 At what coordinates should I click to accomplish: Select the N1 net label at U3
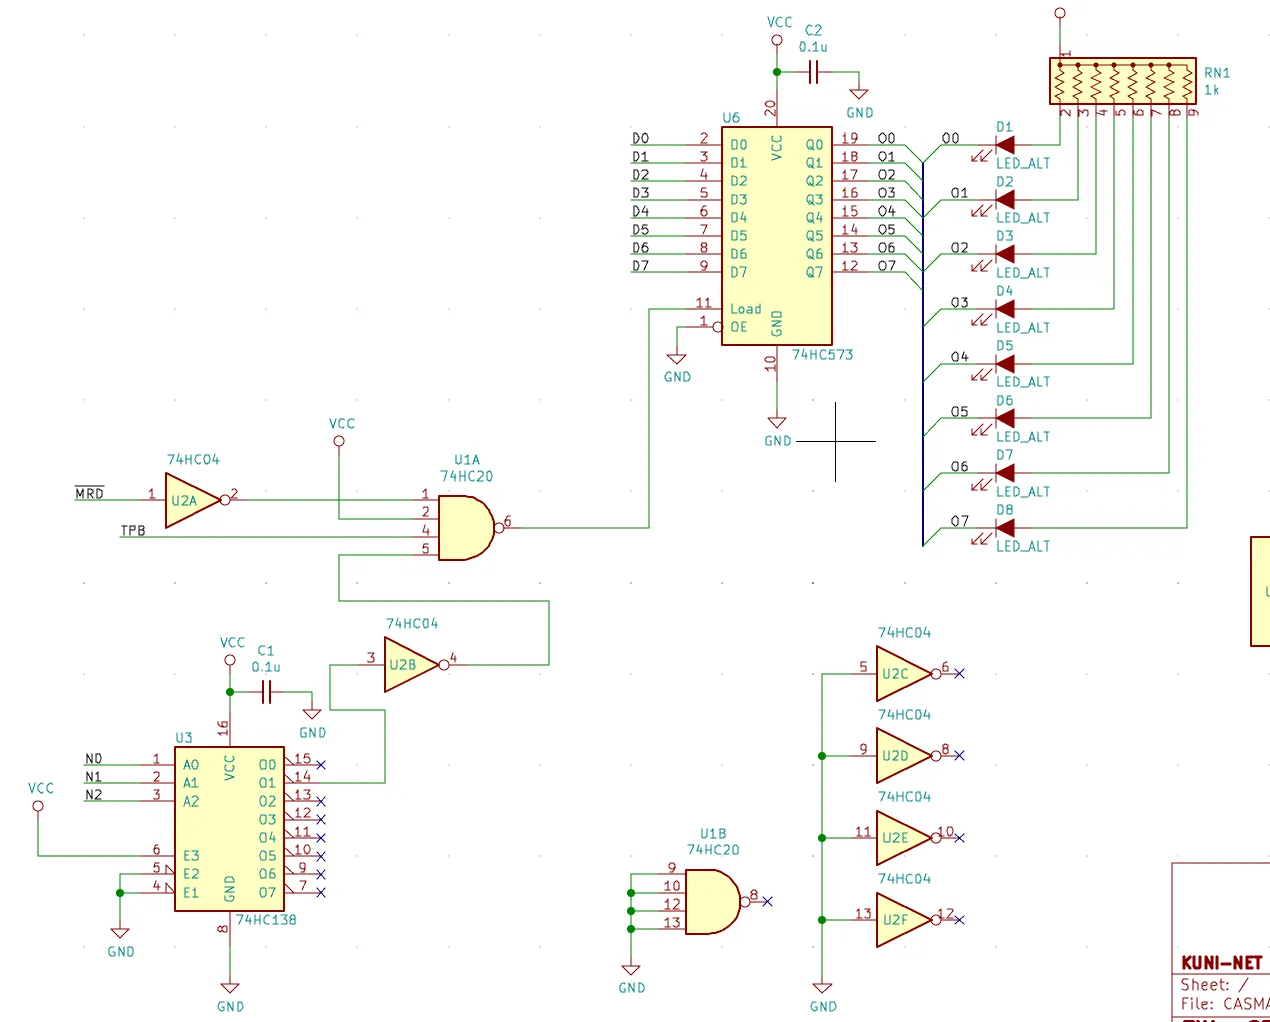click(x=93, y=777)
